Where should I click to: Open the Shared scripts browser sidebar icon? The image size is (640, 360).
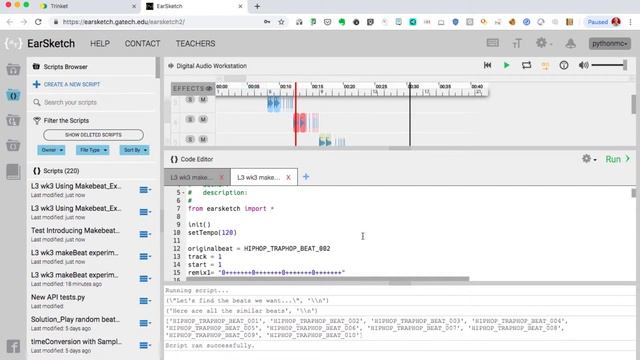pyautogui.click(x=13, y=121)
